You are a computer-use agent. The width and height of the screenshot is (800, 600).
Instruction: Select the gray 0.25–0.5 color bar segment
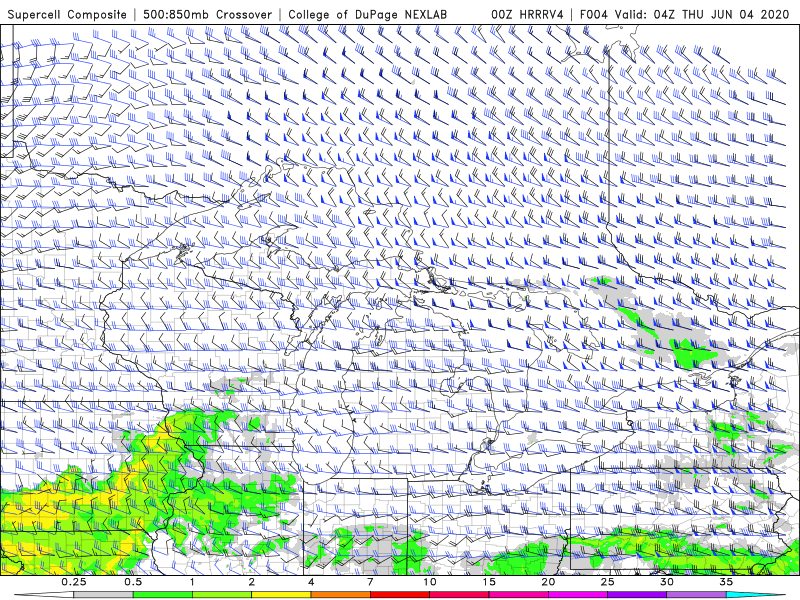(103, 595)
